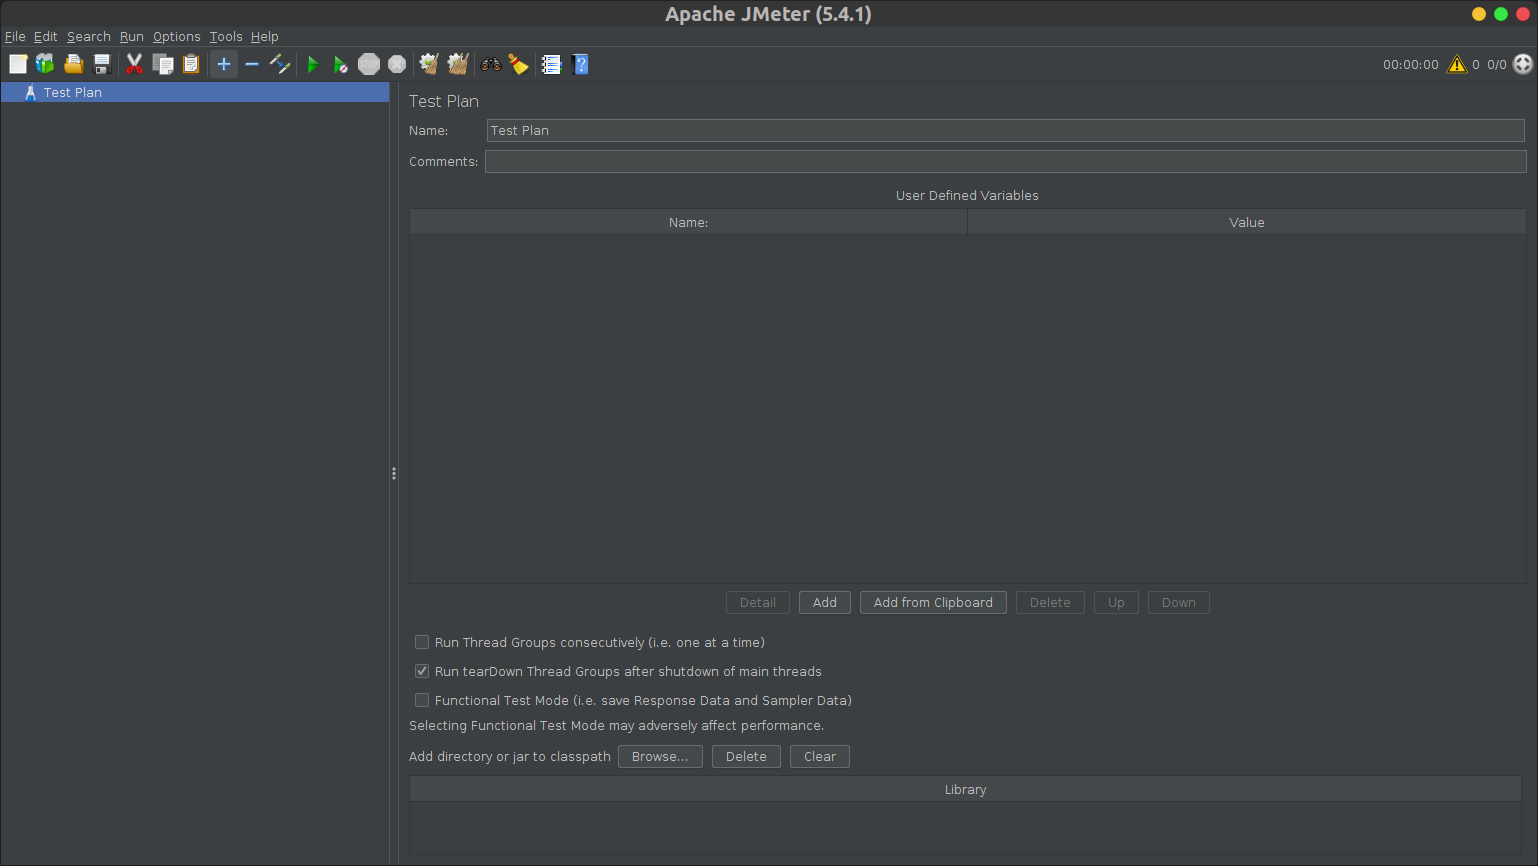Click the Up button
1538x866 pixels.
pos(1116,602)
